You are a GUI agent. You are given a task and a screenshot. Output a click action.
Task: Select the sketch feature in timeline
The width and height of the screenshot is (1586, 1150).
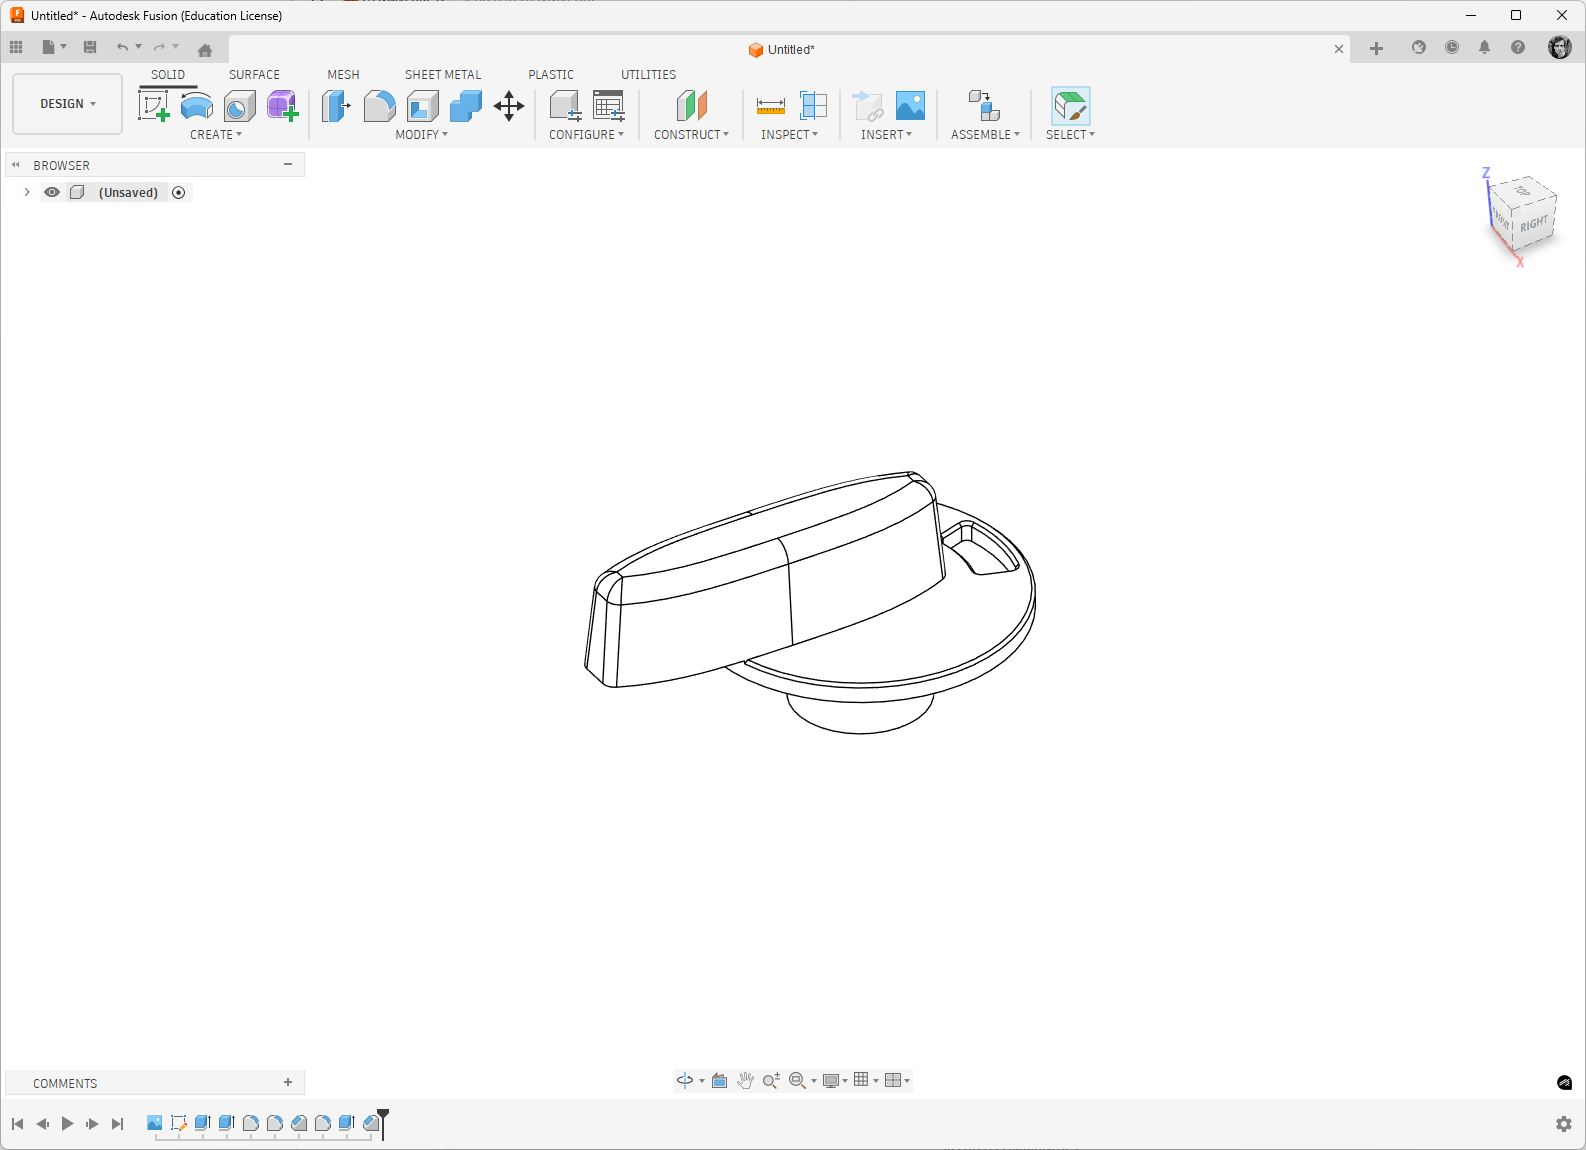pos(179,1123)
